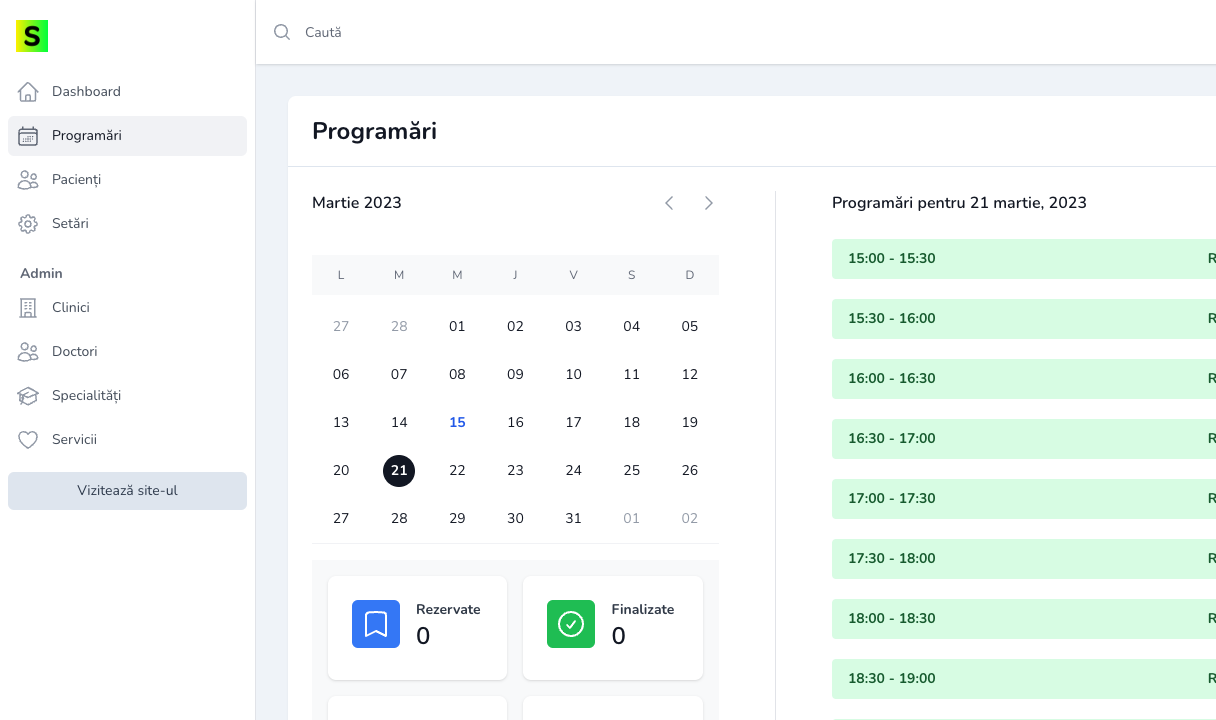Image resolution: width=1216 pixels, height=720 pixels.
Task: Click the green Finalizate checkmark icon
Action: [x=571, y=624]
